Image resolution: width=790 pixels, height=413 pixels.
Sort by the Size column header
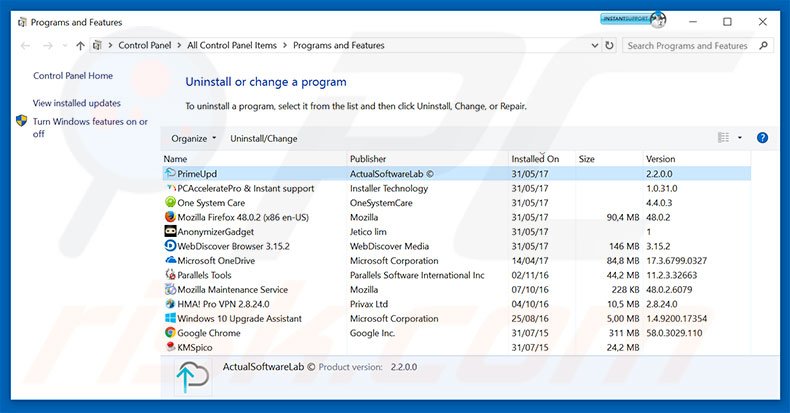[x=609, y=159]
